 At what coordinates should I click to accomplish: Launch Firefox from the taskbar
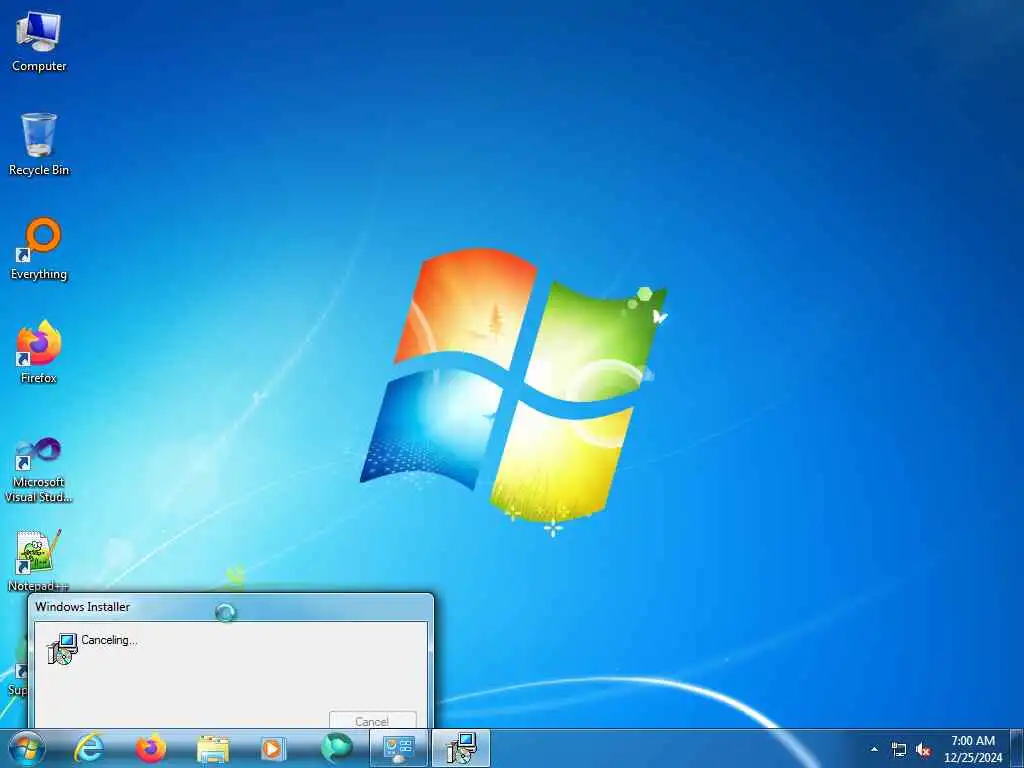tap(150, 748)
